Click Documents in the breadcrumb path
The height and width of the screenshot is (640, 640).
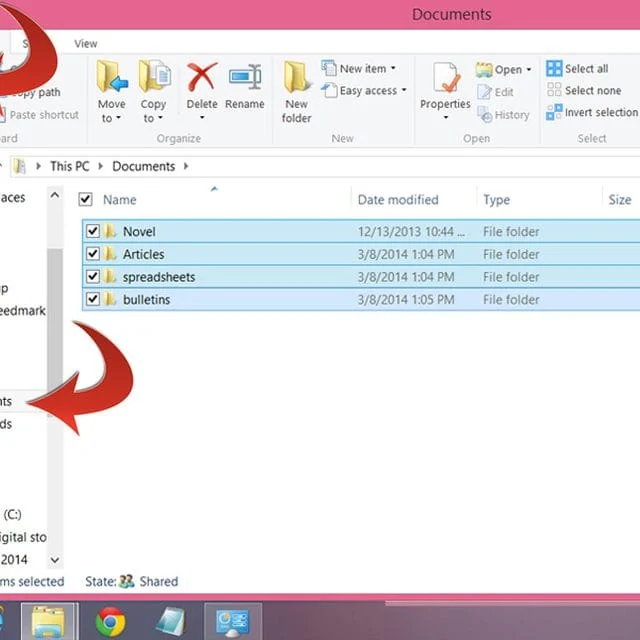tap(144, 166)
